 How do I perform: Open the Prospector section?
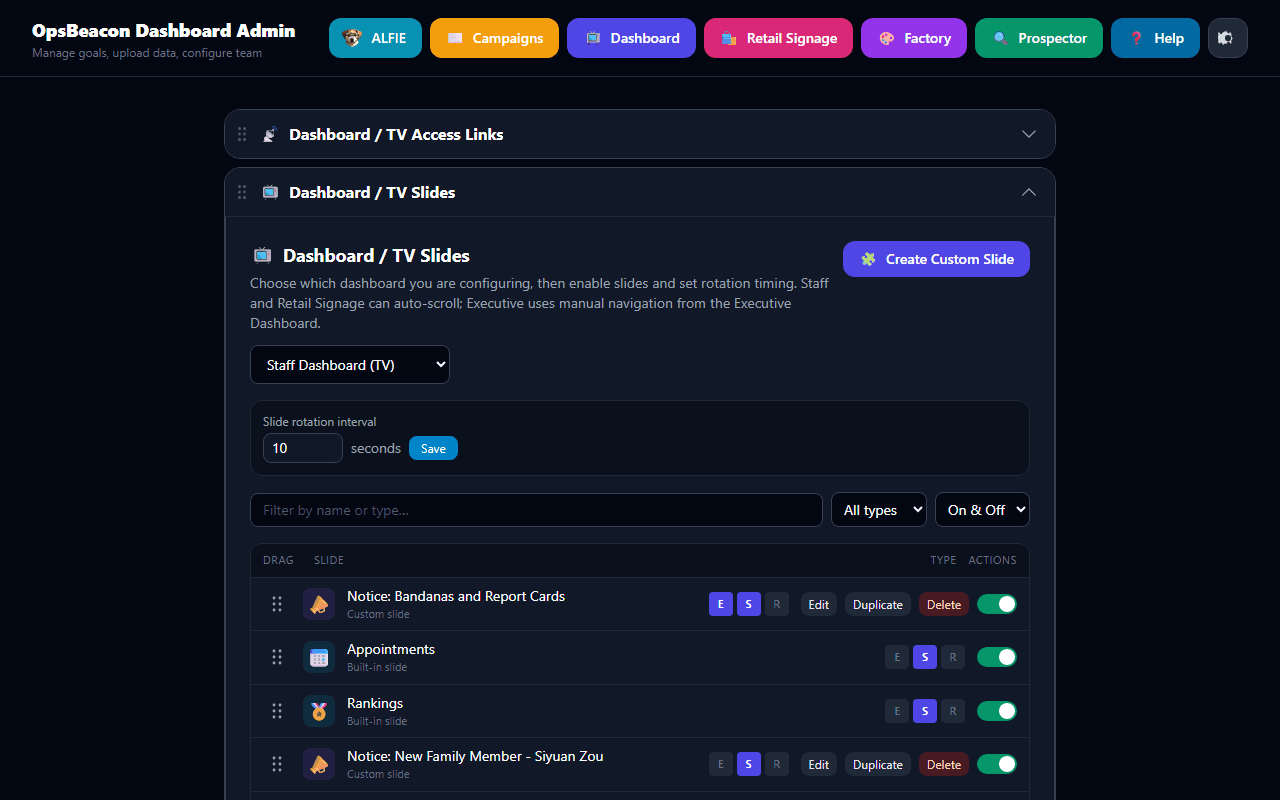coord(1039,38)
